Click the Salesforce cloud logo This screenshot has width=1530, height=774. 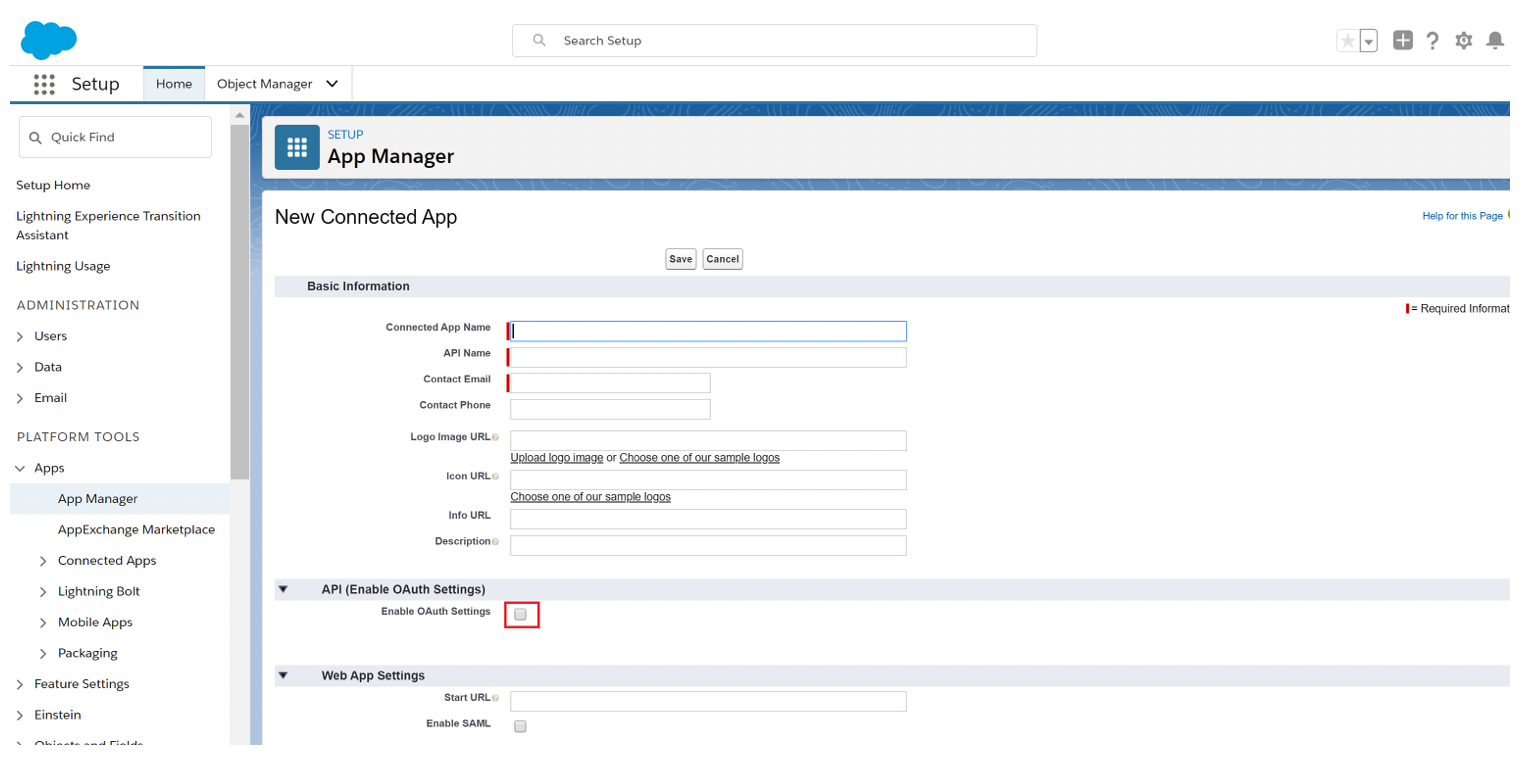coord(49,40)
